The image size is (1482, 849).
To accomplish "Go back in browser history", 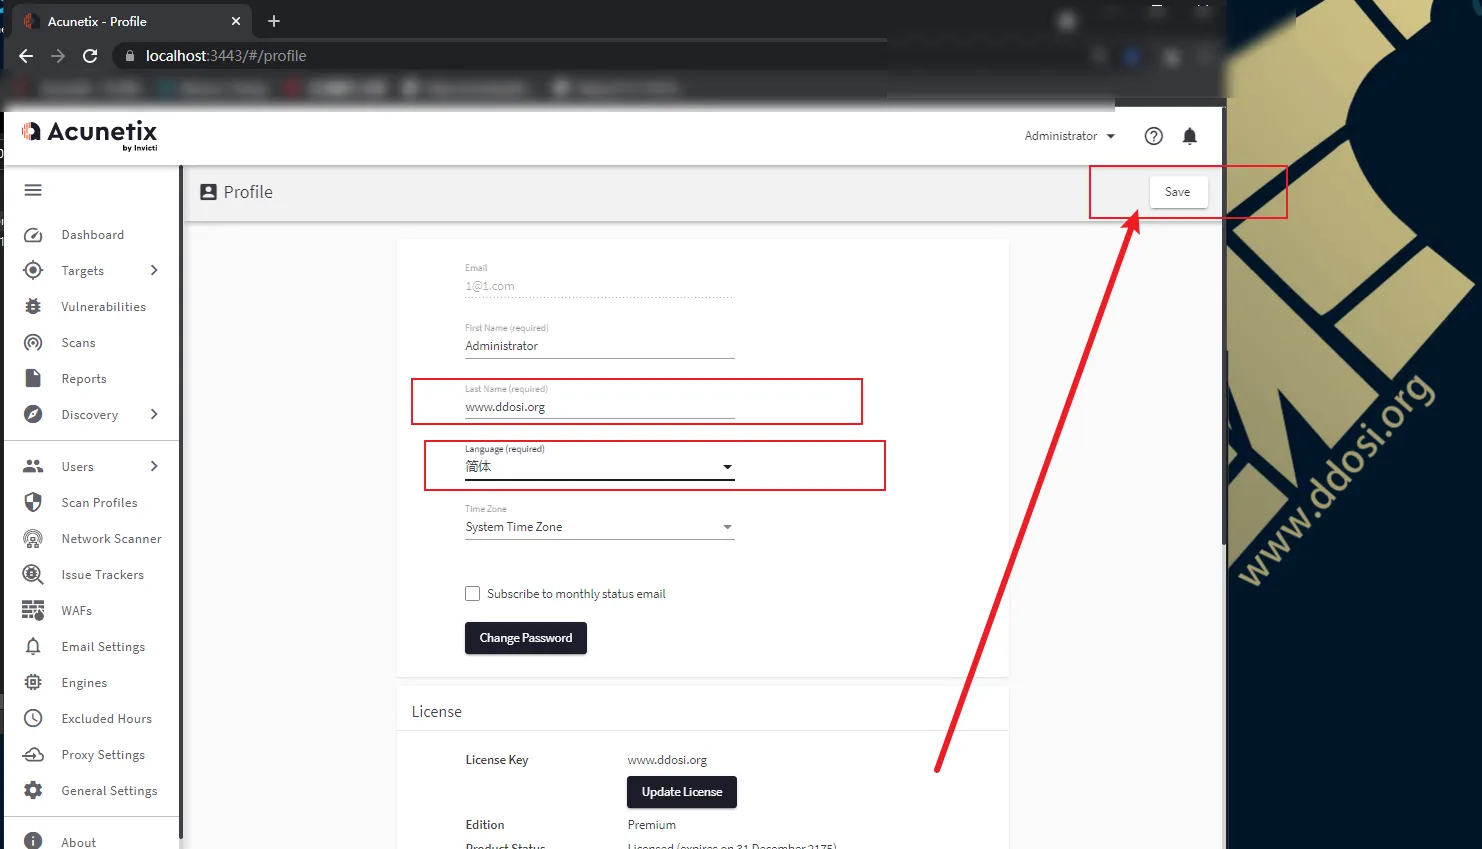I will coord(26,56).
